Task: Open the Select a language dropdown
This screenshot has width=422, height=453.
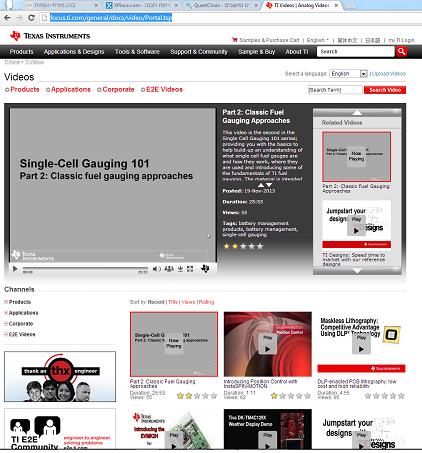Action: (x=348, y=73)
